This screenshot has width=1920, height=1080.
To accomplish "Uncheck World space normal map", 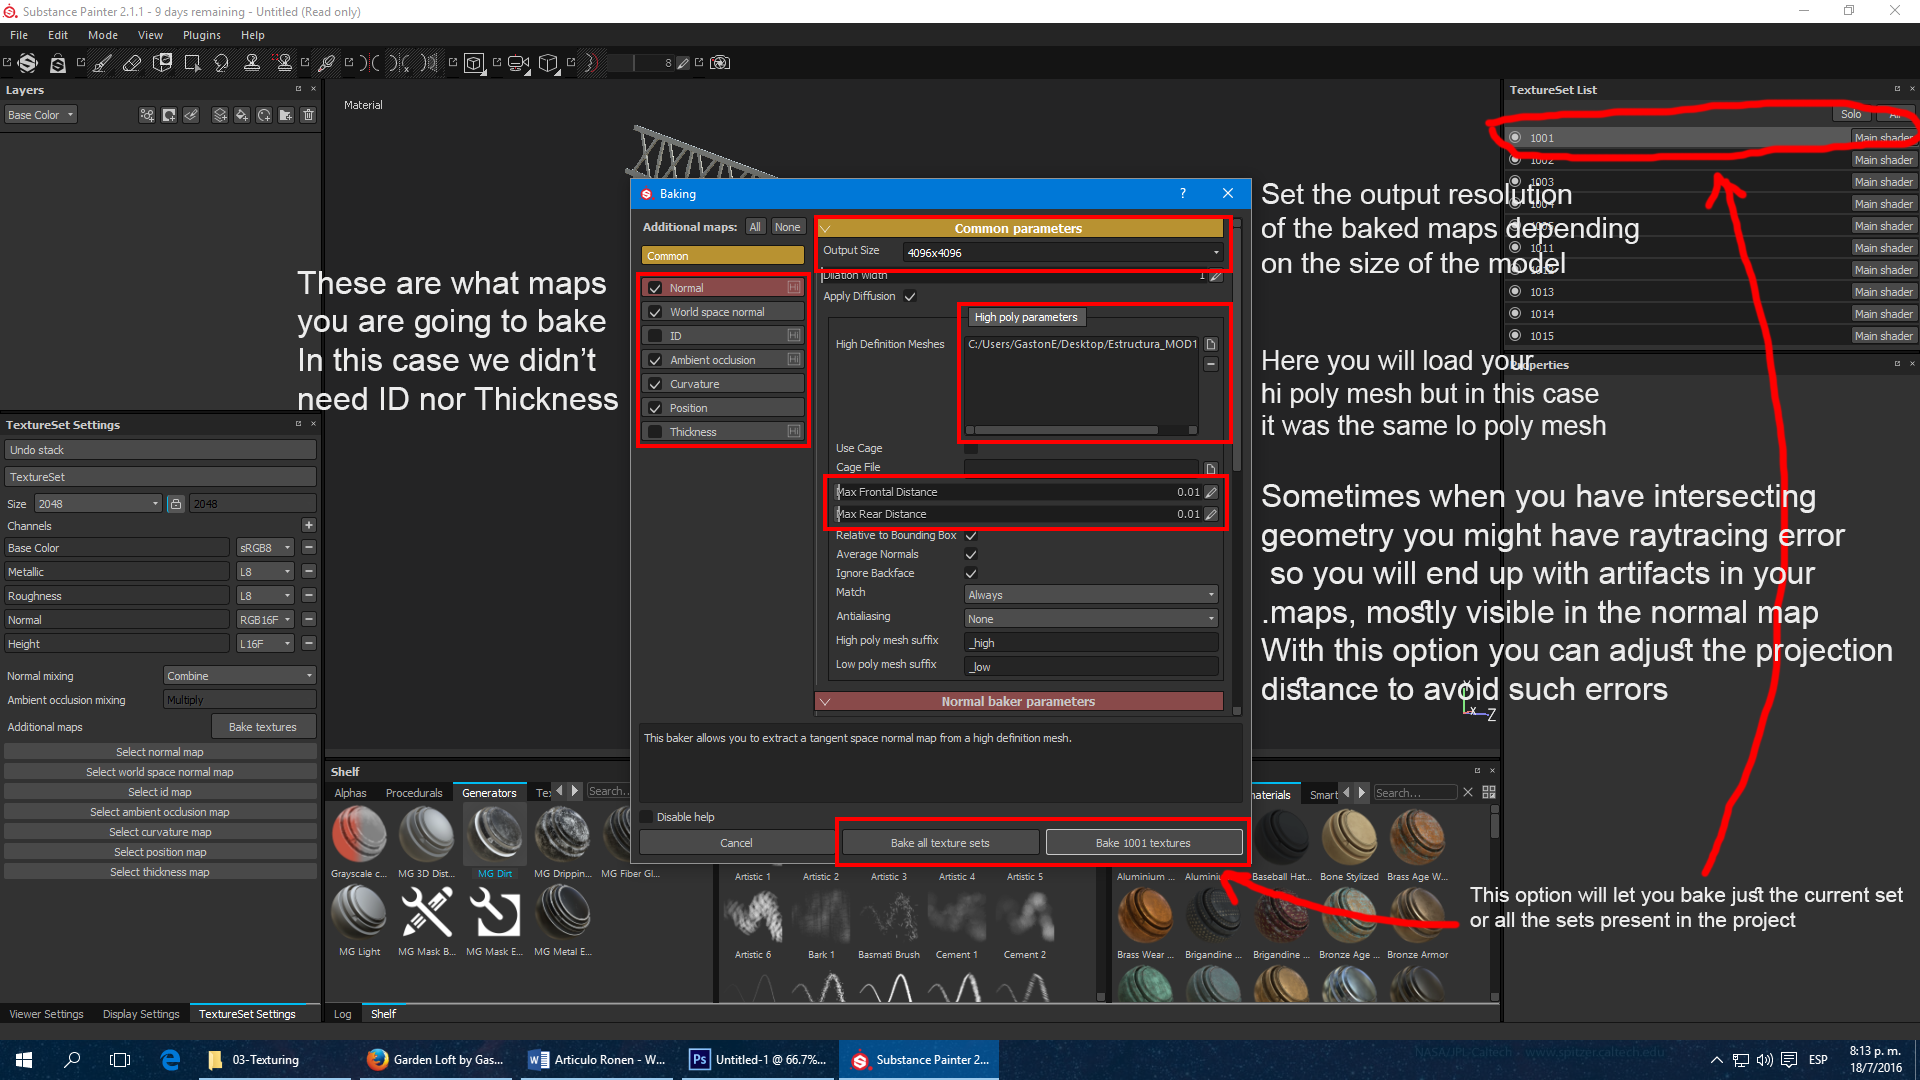I will tap(655, 312).
